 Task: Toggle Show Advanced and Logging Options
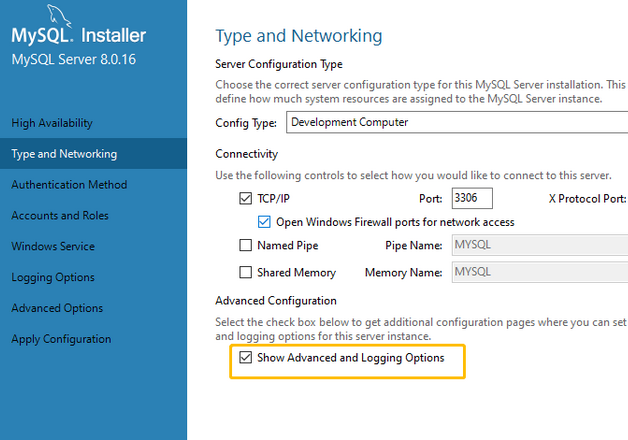246,357
